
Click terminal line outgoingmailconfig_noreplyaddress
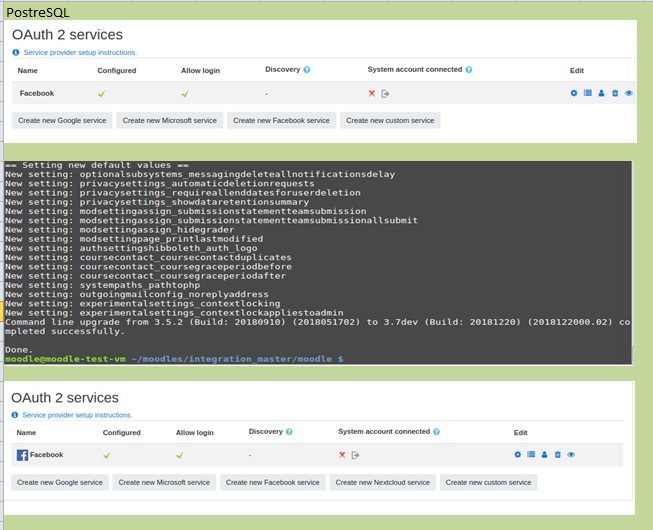click(137, 294)
